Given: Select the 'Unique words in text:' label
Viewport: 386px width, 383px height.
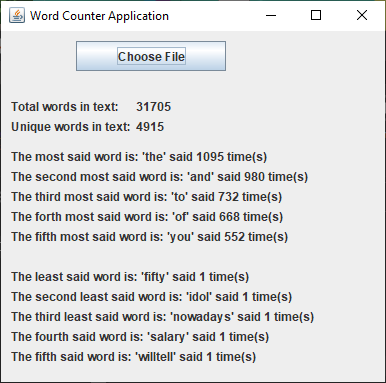Looking at the screenshot, I should [x=70, y=127].
